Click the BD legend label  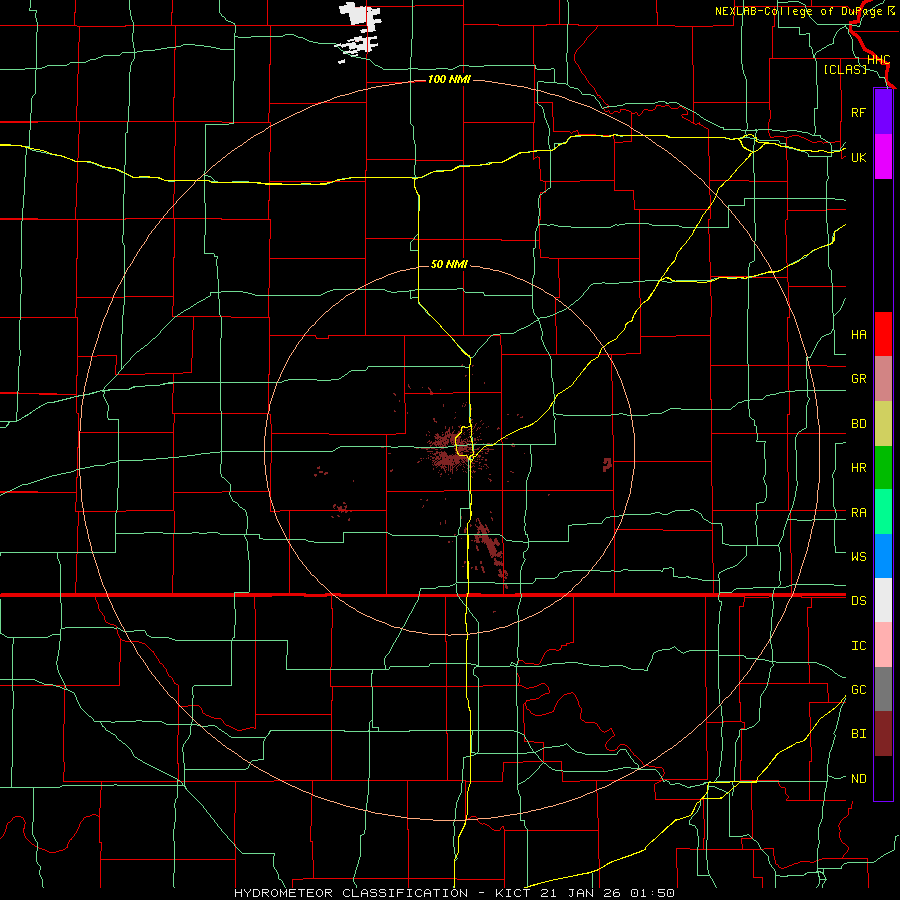point(859,424)
